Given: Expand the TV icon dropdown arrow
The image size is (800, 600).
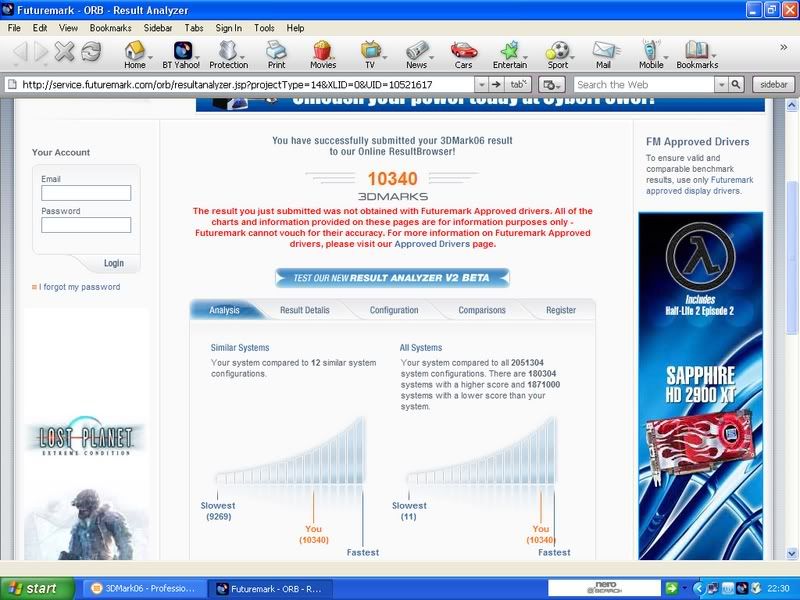Looking at the screenshot, I should [384, 57].
